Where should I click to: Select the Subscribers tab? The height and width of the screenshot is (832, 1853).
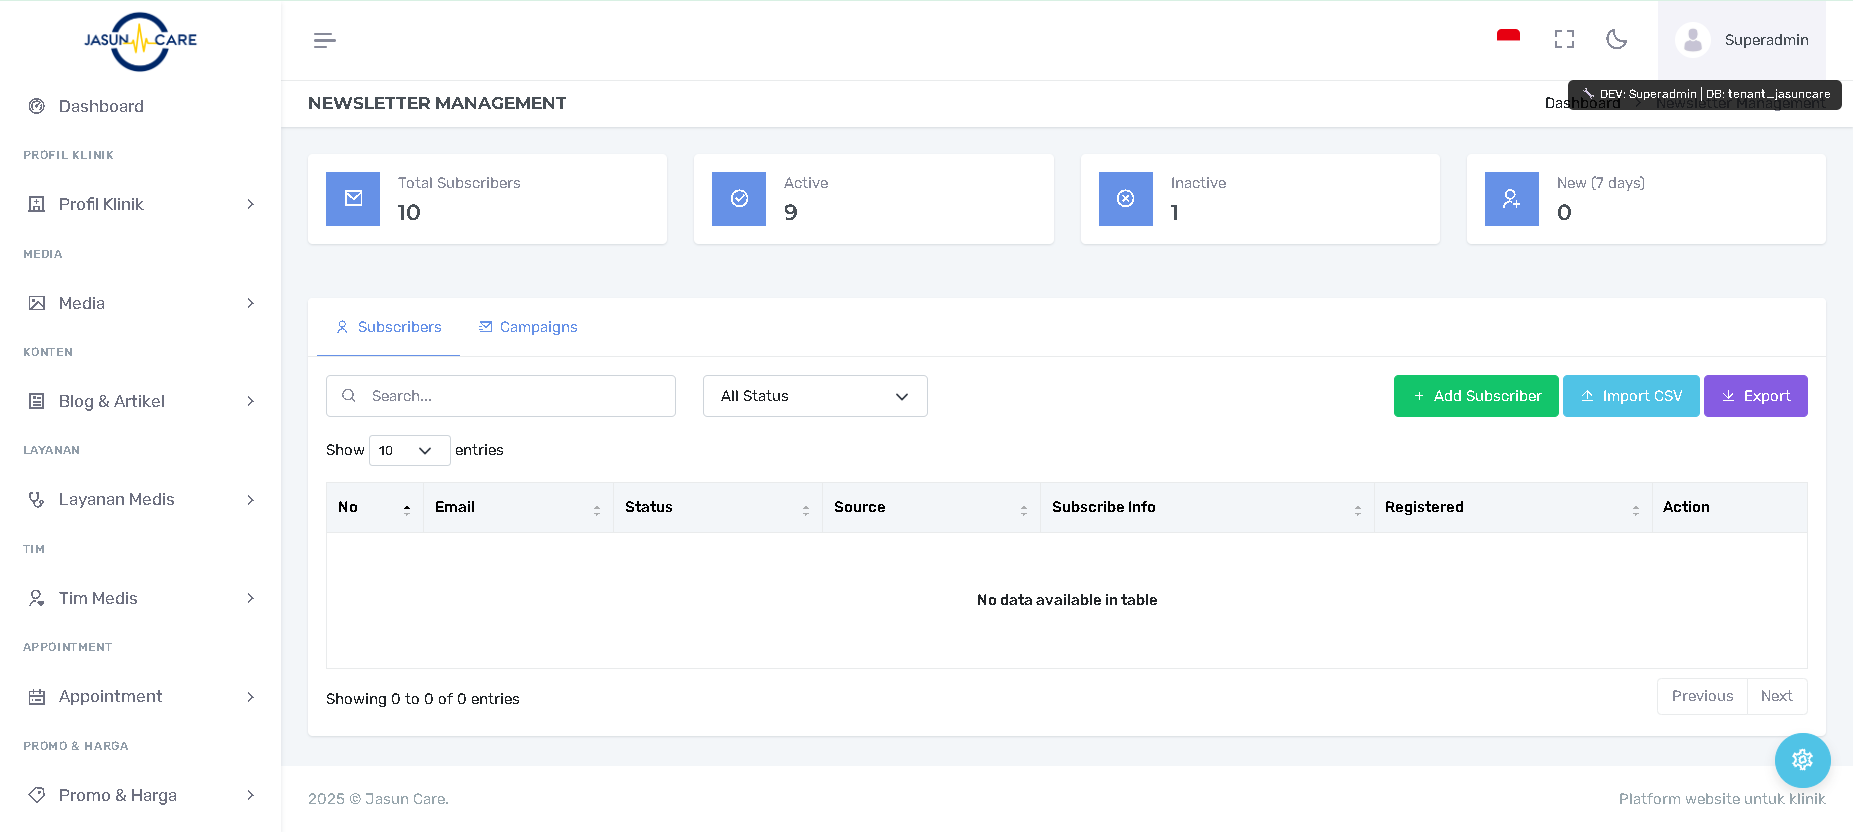[x=389, y=327]
